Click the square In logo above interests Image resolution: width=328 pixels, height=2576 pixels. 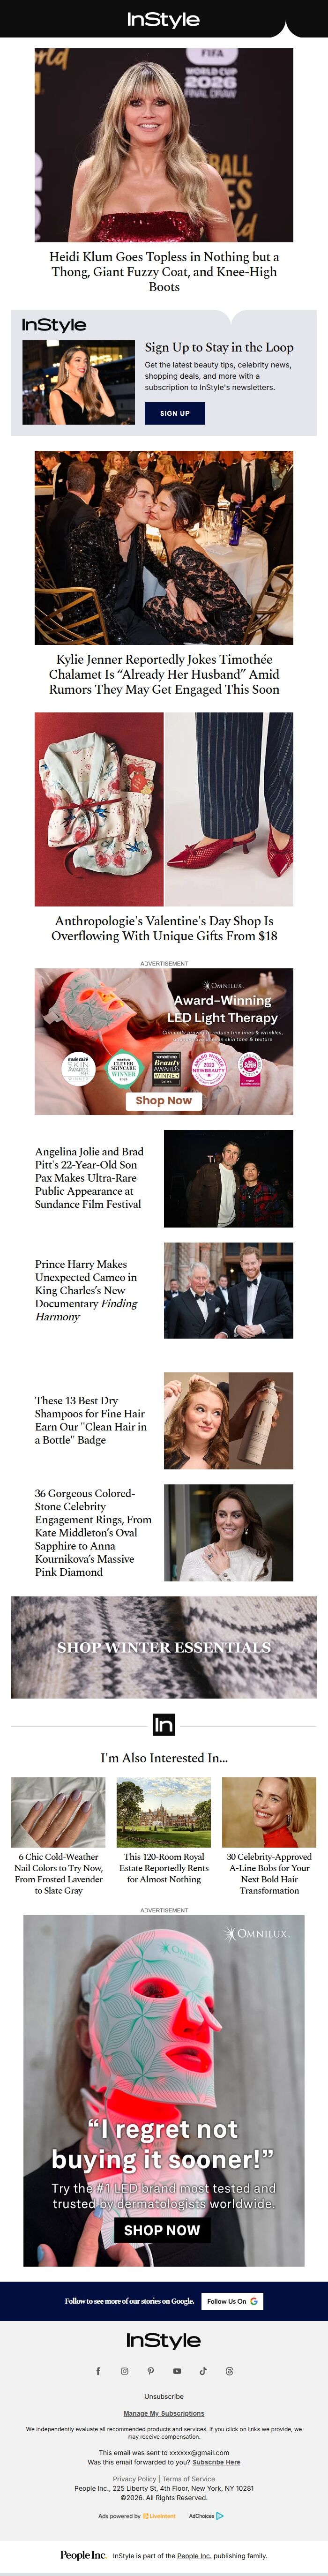[164, 1724]
